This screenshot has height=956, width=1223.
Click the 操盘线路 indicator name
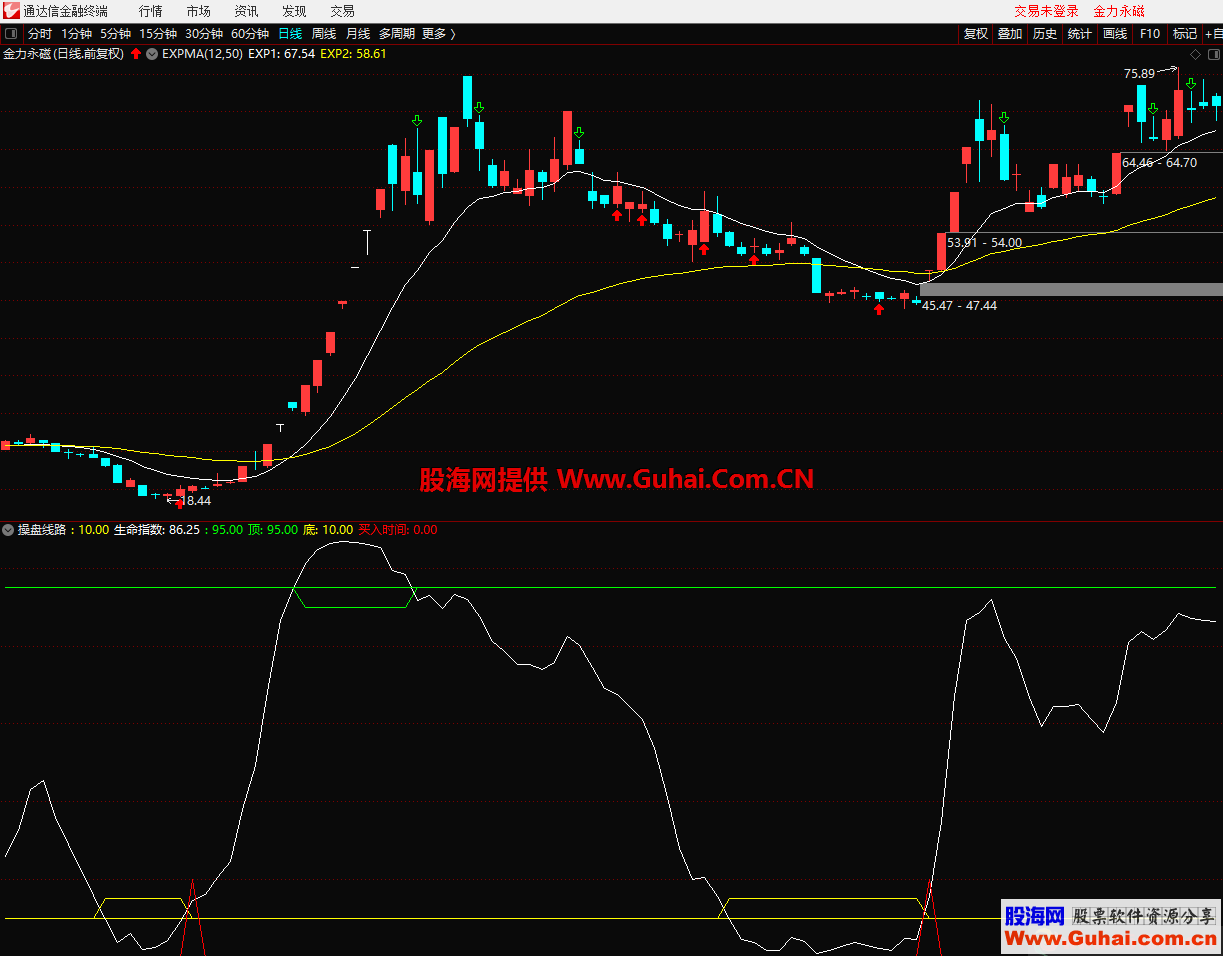(x=41, y=530)
